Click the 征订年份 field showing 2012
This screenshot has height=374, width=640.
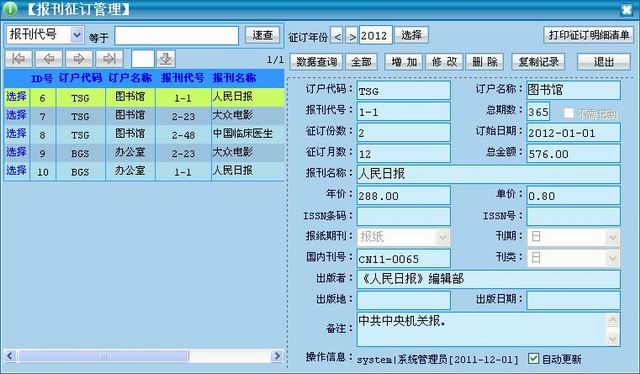pos(376,36)
